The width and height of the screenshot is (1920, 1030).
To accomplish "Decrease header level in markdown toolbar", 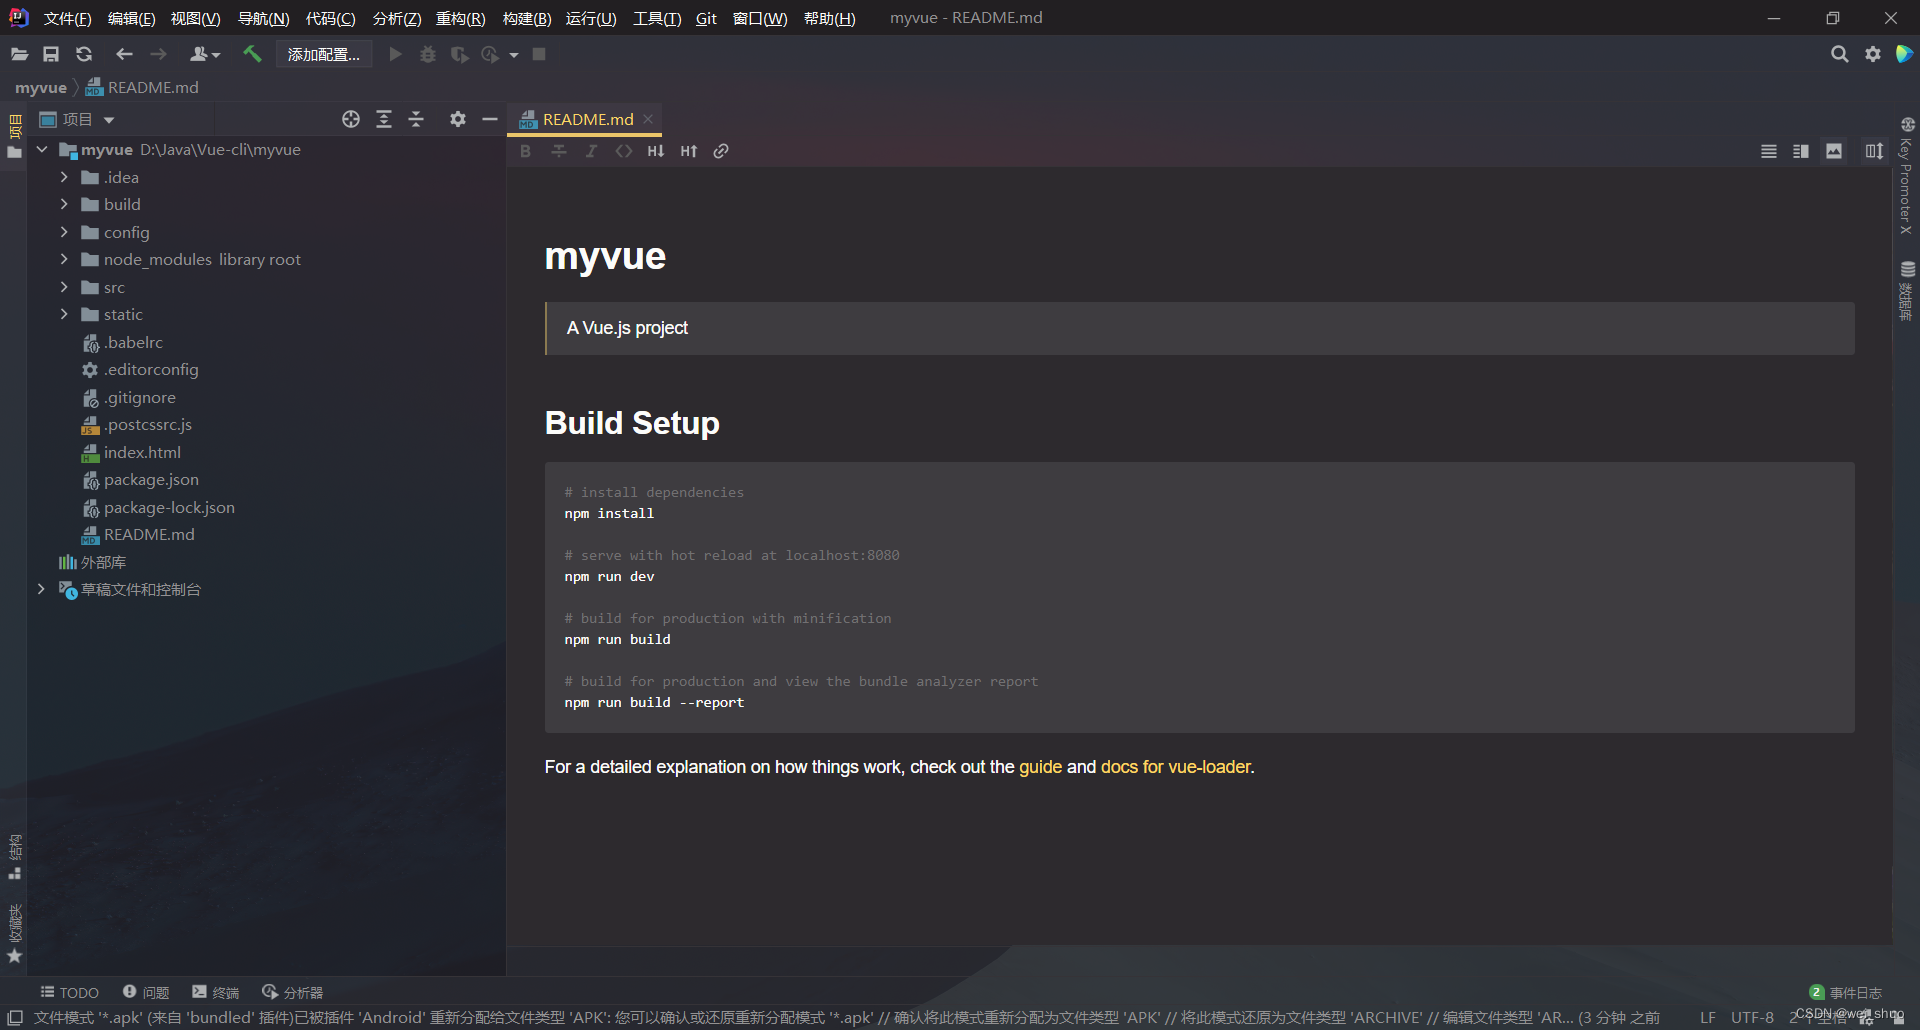I will coord(656,151).
